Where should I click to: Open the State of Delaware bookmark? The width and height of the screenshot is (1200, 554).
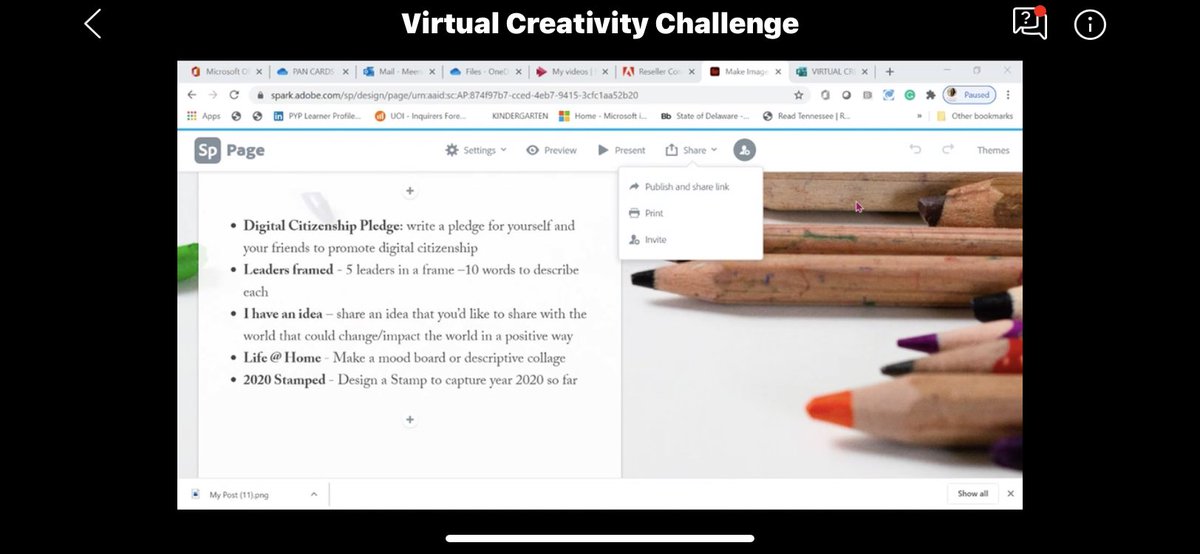(706, 116)
